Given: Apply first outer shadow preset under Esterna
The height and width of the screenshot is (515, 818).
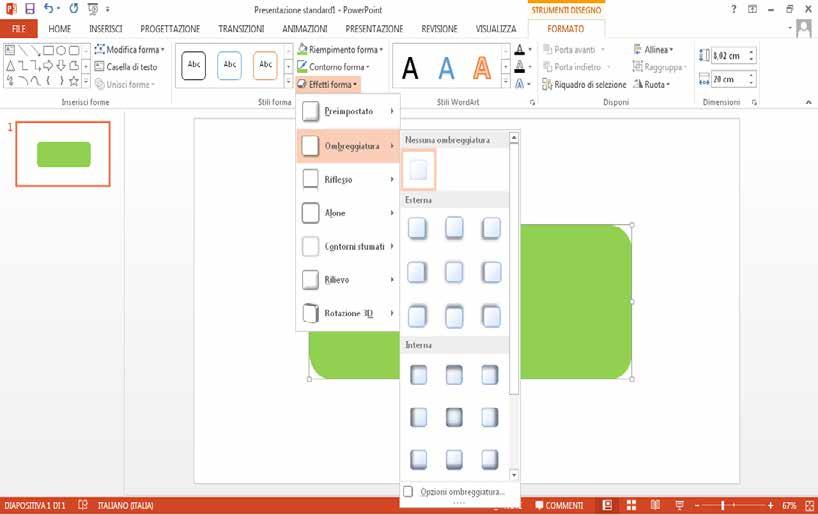Looking at the screenshot, I should tap(417, 229).
